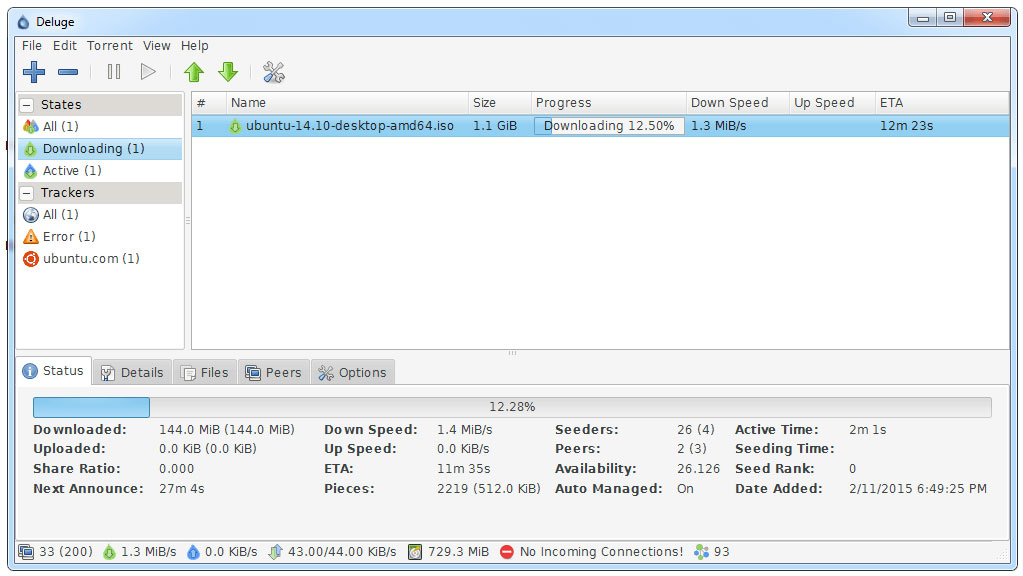Select All (1) under States
The image size is (1023, 576).
pyautogui.click(x=100, y=127)
